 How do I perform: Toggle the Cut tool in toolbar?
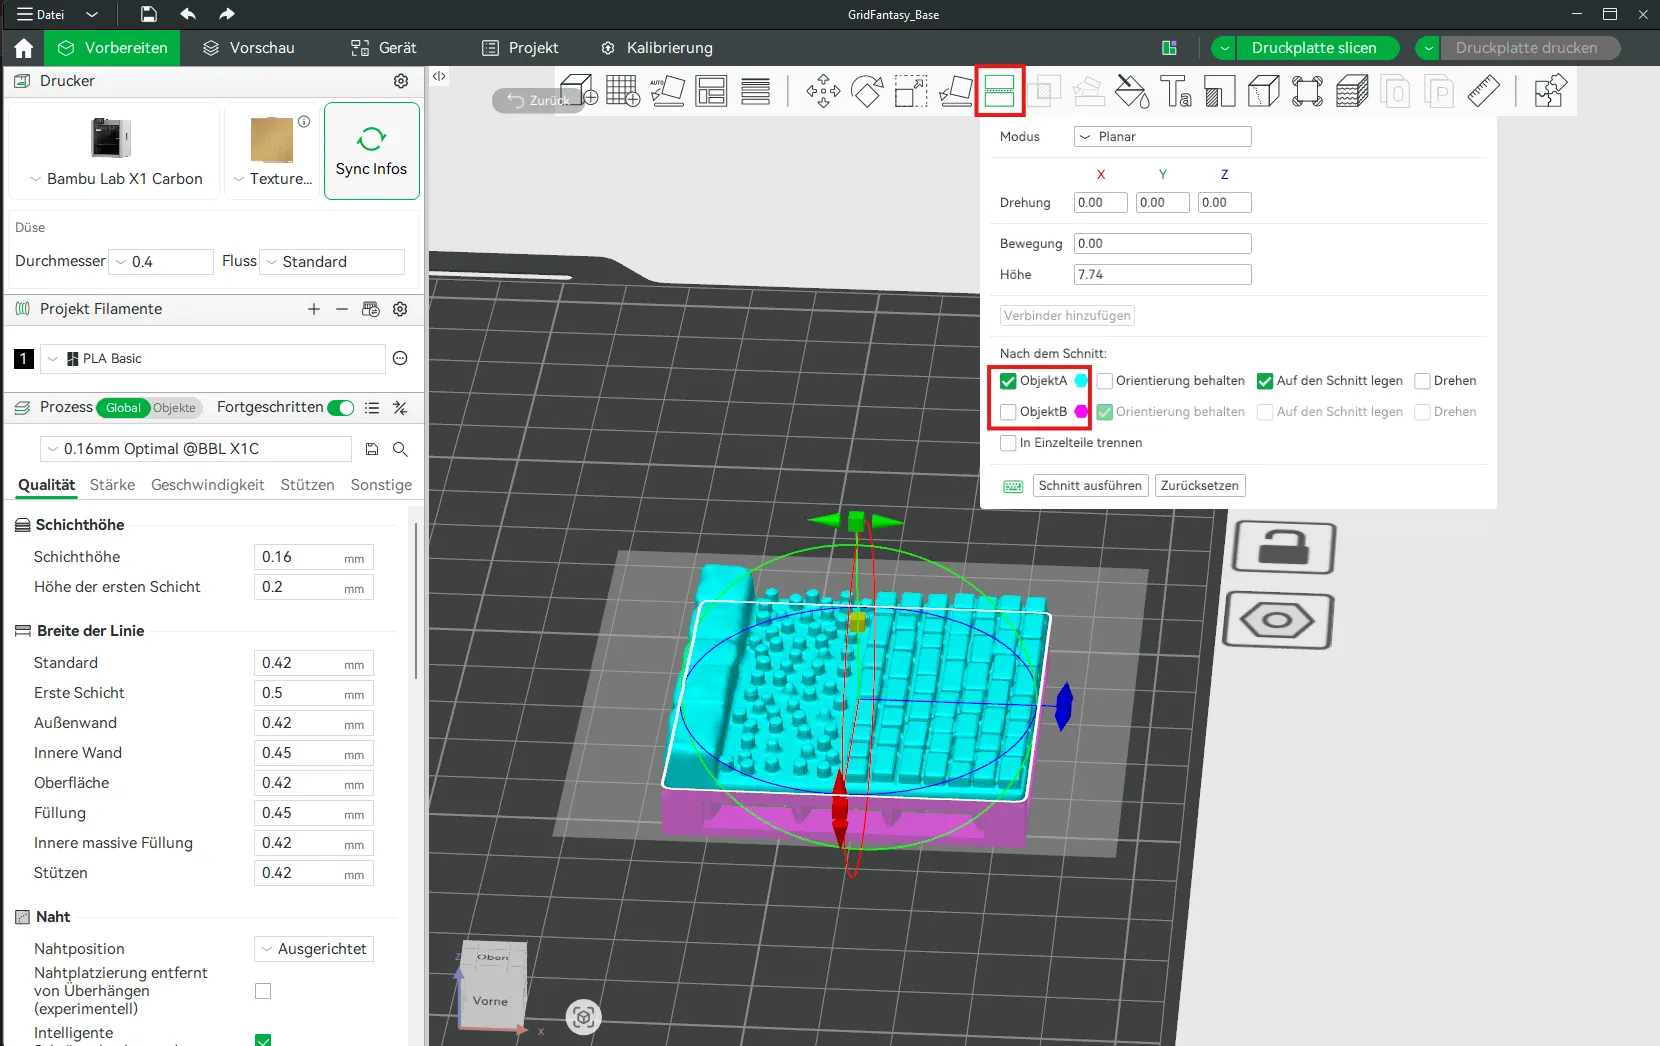click(x=999, y=91)
